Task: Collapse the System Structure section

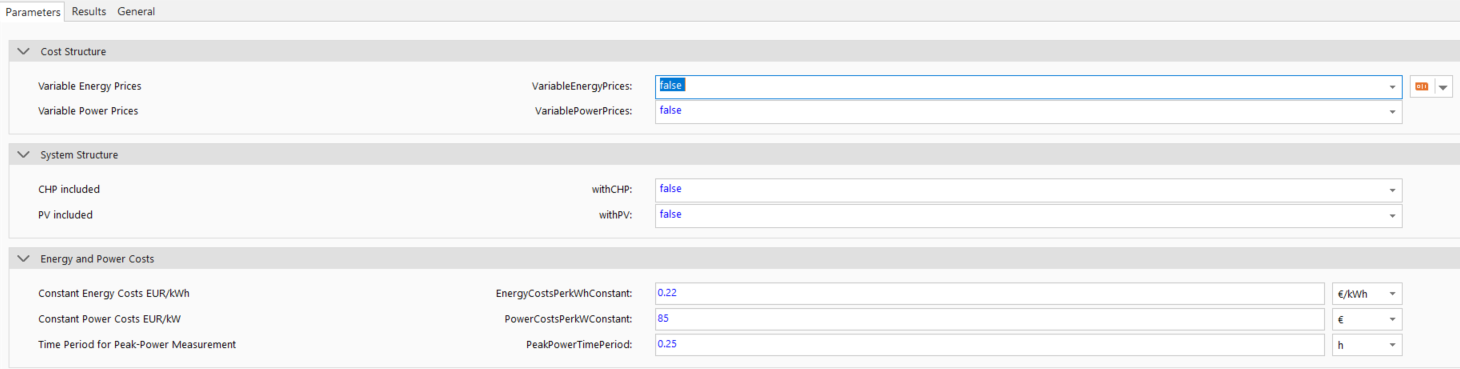Action: 24,155
